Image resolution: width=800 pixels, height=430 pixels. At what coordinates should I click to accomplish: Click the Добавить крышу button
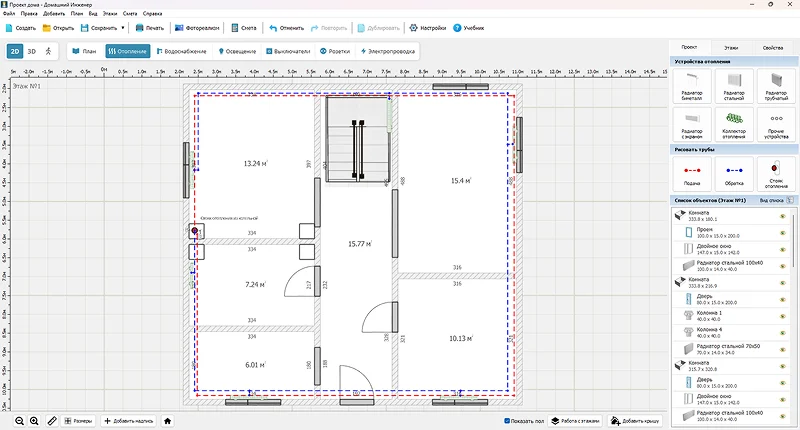pyautogui.click(x=635, y=421)
